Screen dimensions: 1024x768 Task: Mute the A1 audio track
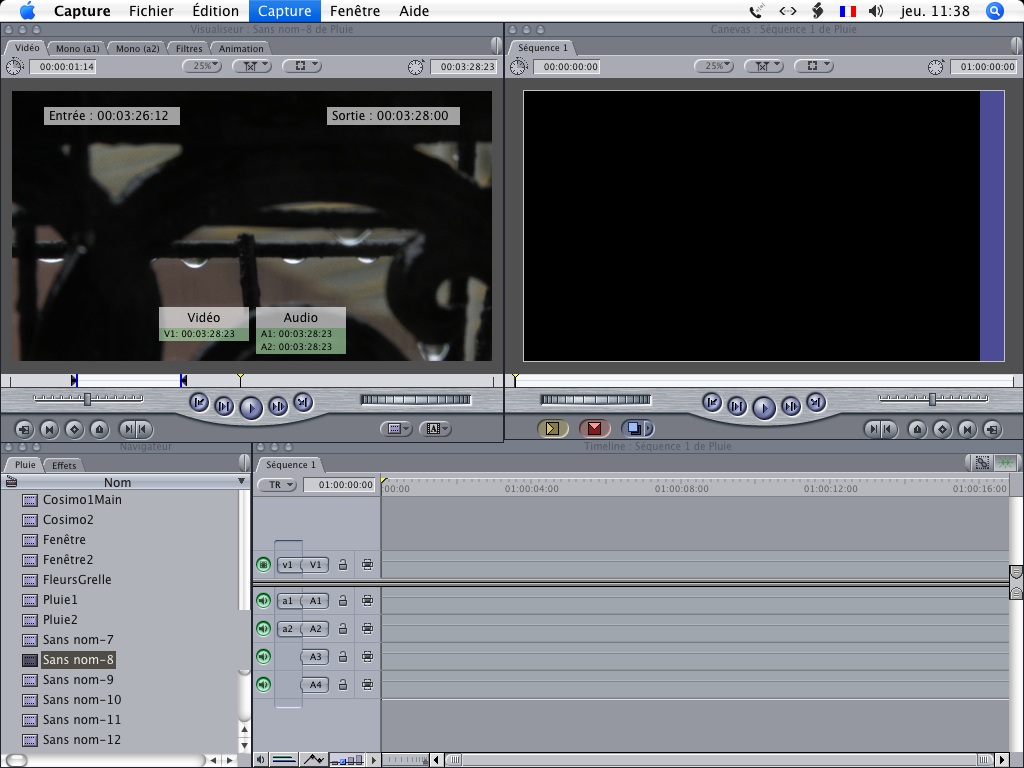pos(263,601)
